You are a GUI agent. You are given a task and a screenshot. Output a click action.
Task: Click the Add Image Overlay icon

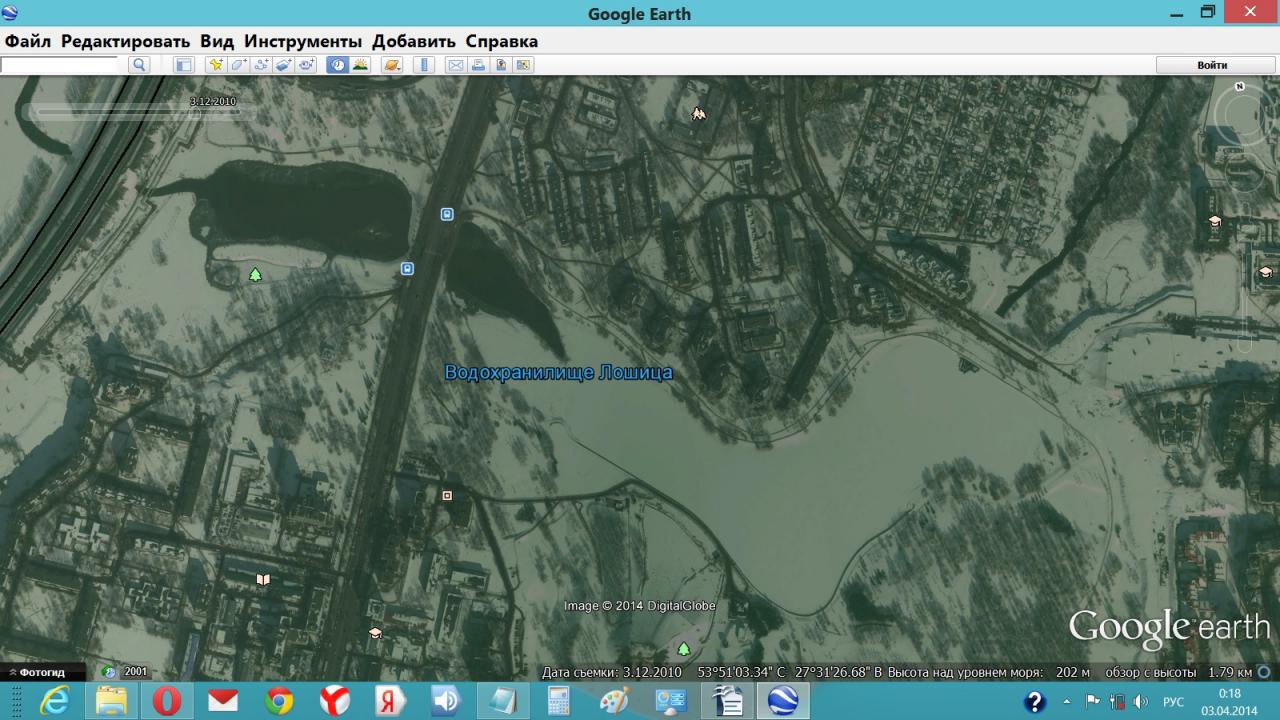[284, 65]
